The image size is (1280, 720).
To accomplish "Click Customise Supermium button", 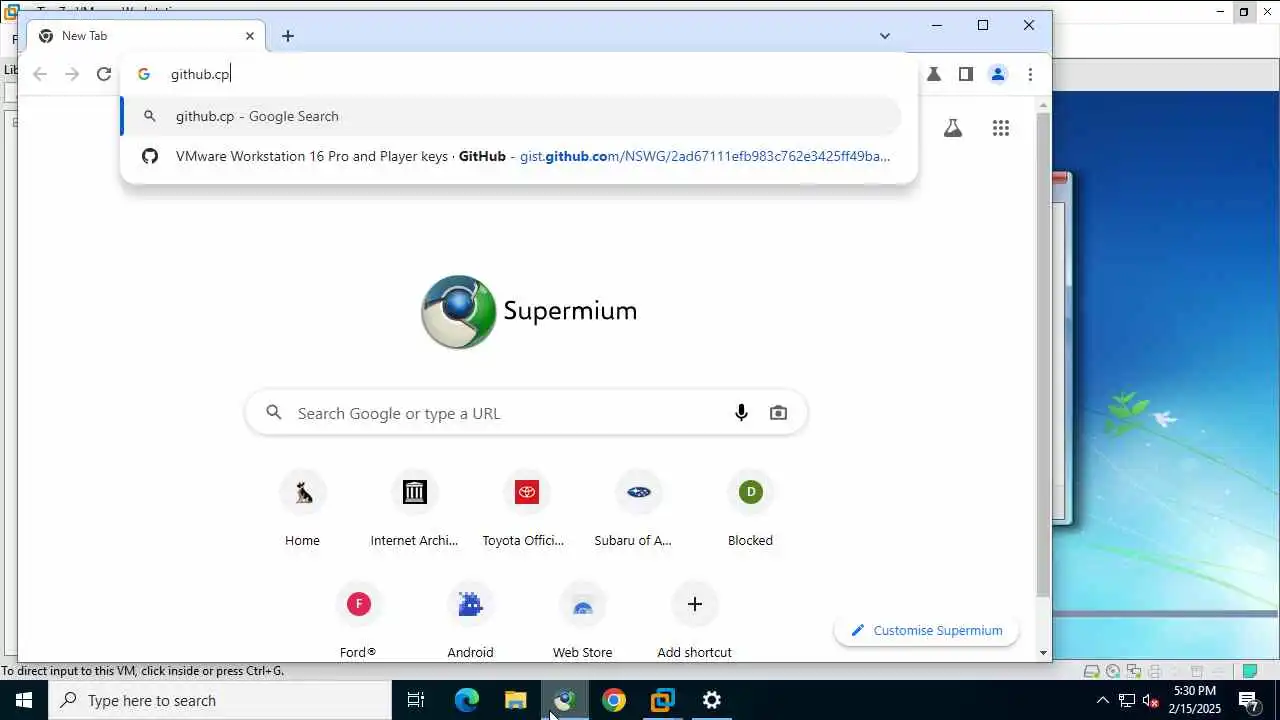I will point(926,630).
